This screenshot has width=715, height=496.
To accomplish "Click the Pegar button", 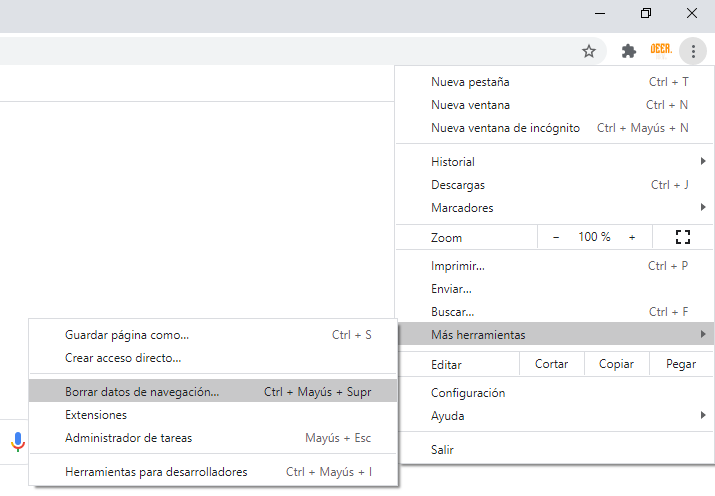I will click(x=681, y=364).
